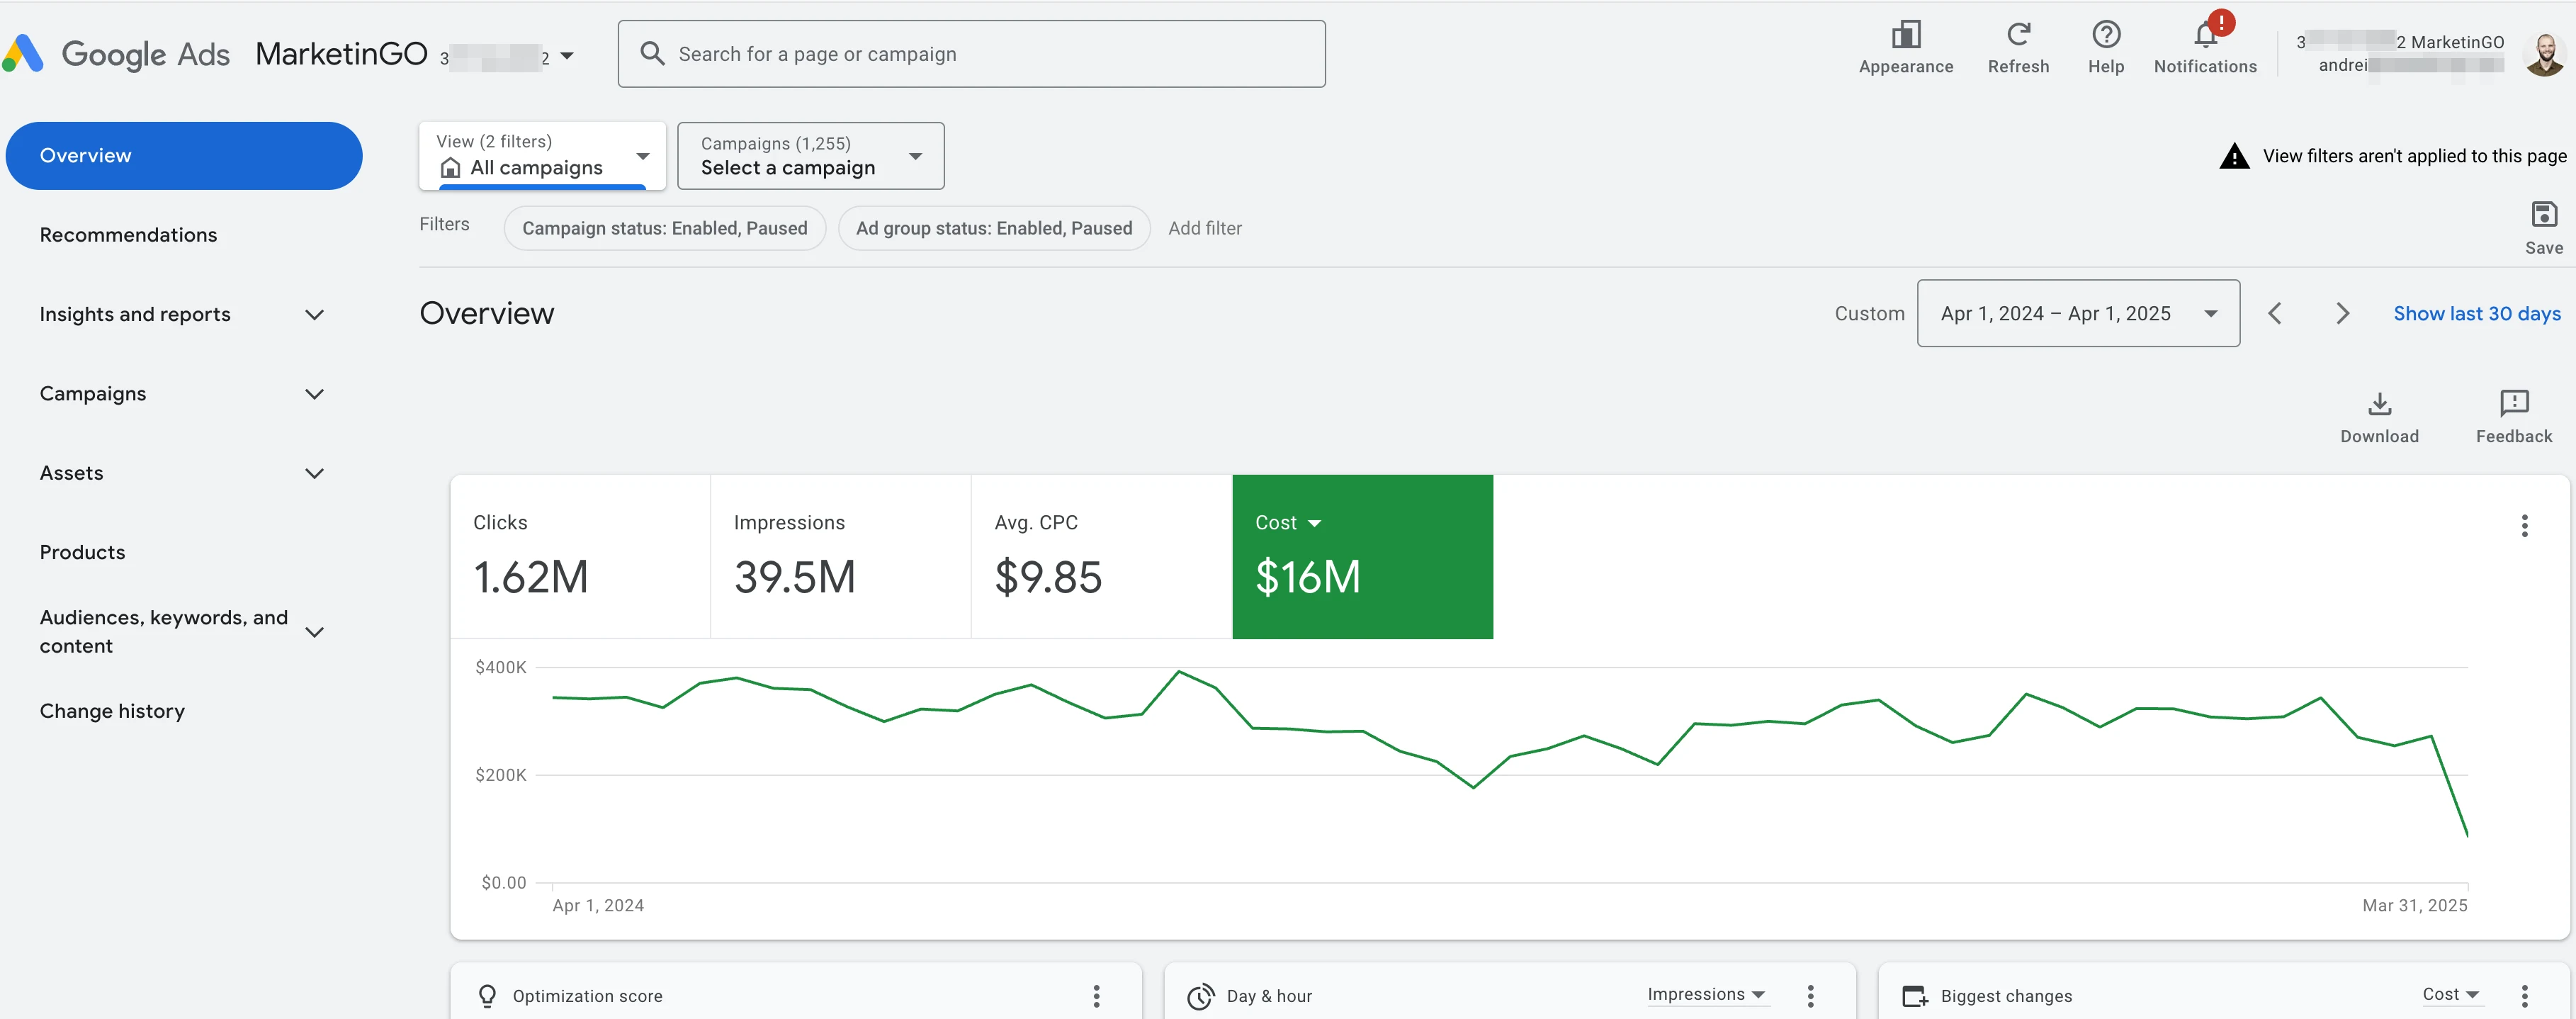Screen dimensions: 2576x1019
Task: Click Show last 30 days
Action: pyautogui.click(x=2477, y=313)
